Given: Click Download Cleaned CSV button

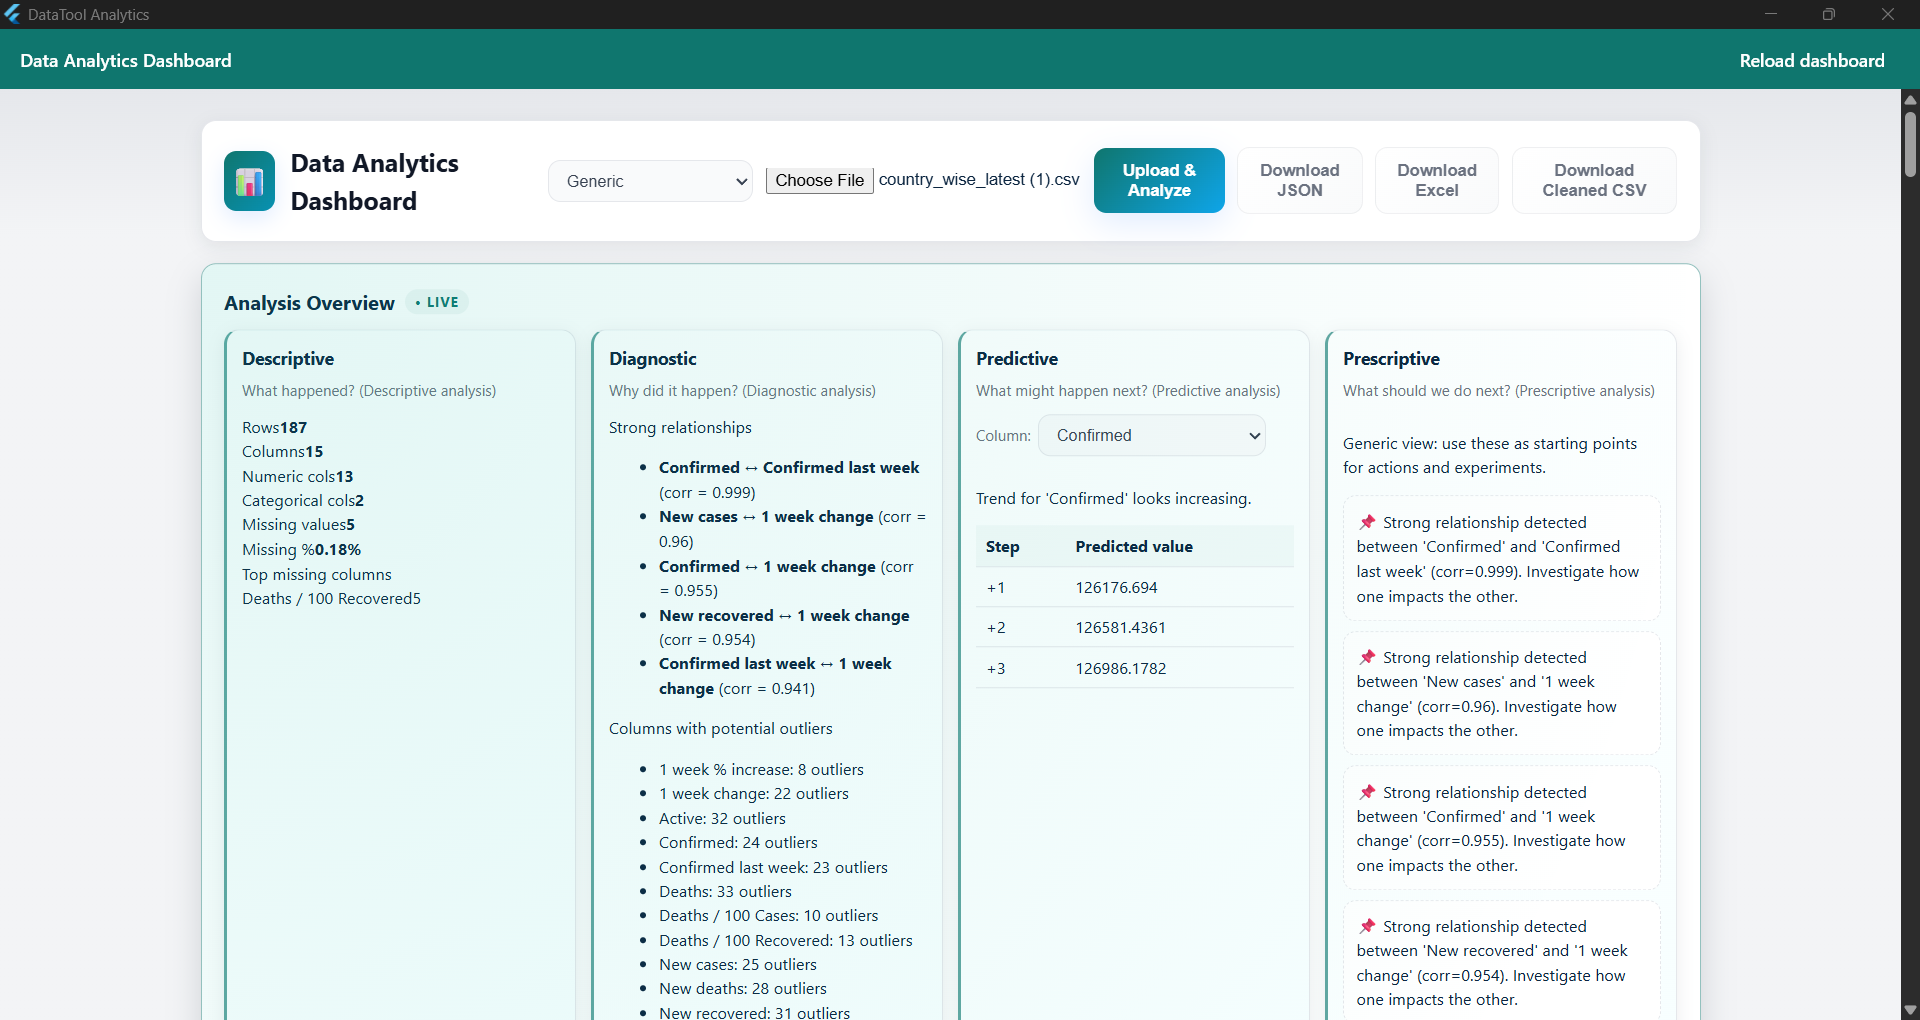Looking at the screenshot, I should click(1594, 180).
